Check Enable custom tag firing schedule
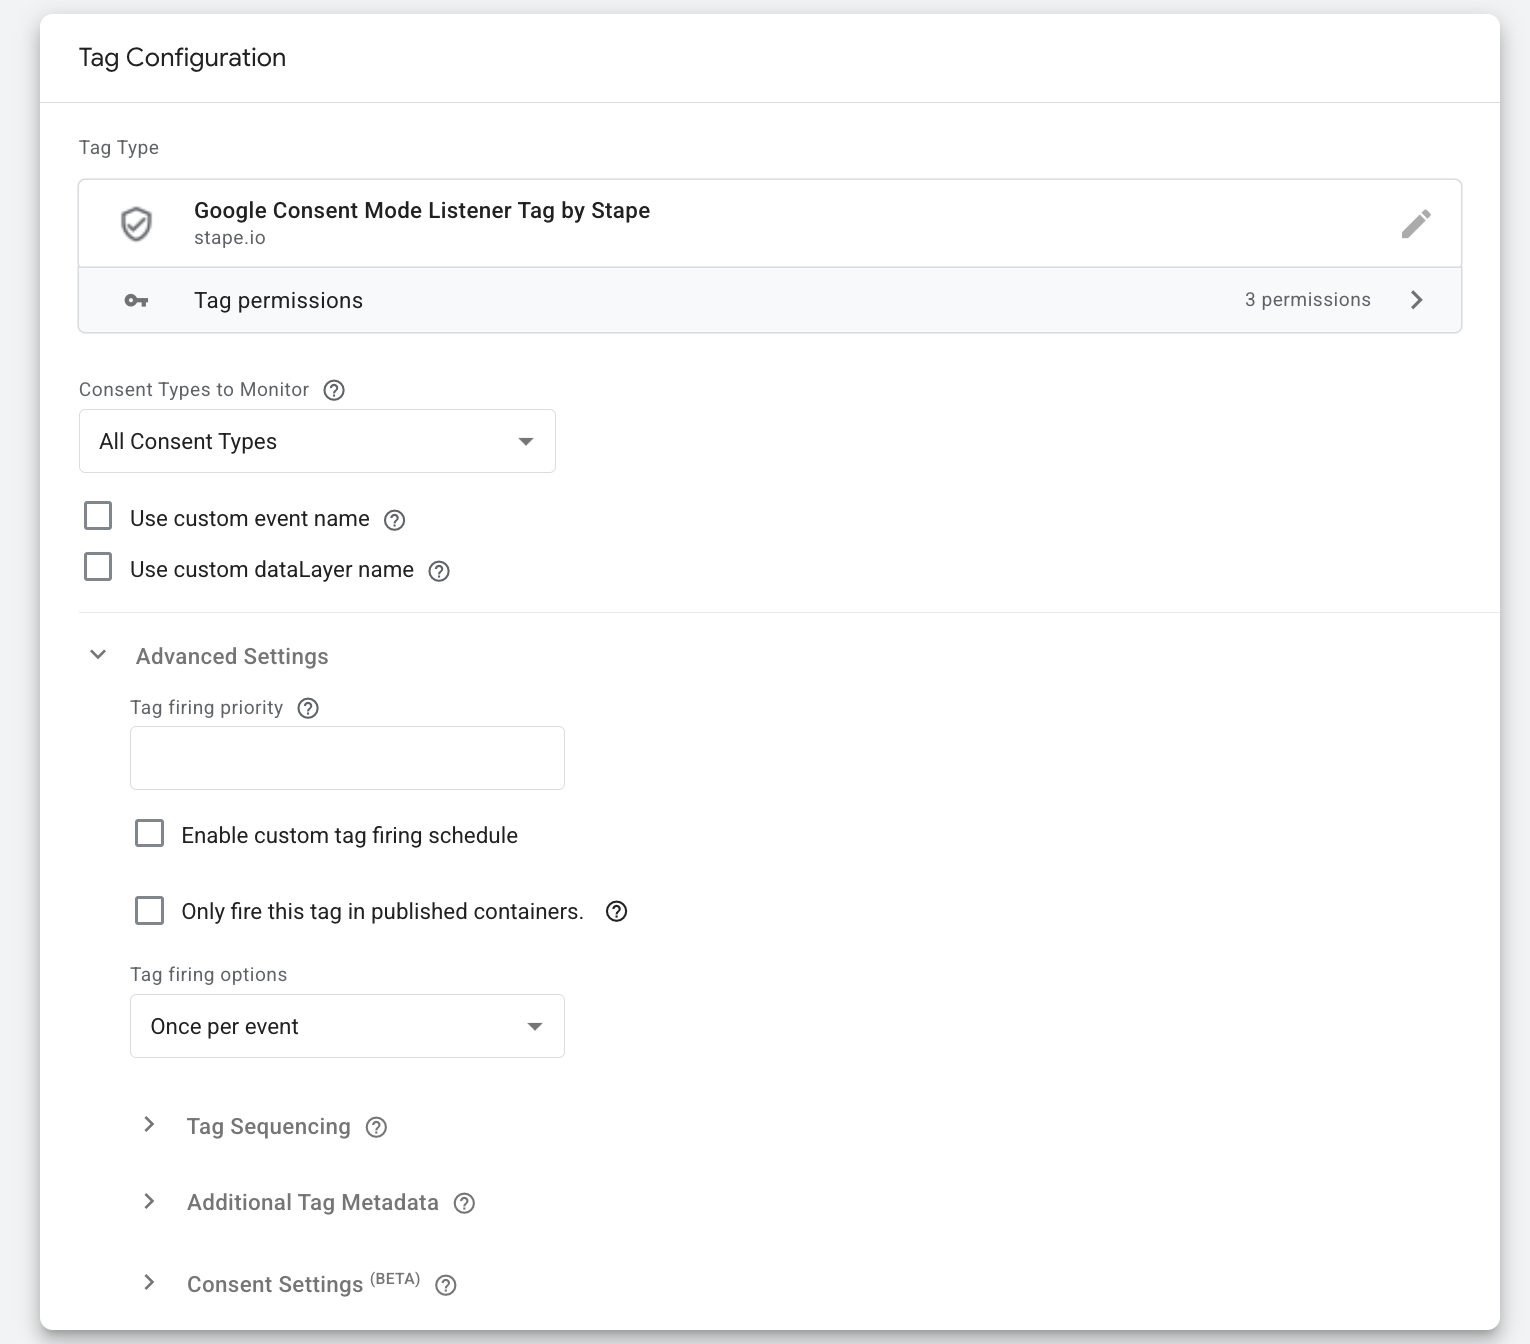Screen dimensions: 1530x1344 [149, 833]
